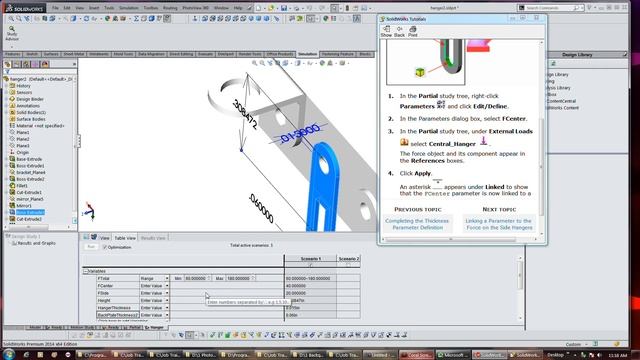Select the Sheet Metal command tab
640x360 pixels.
click(74, 54)
